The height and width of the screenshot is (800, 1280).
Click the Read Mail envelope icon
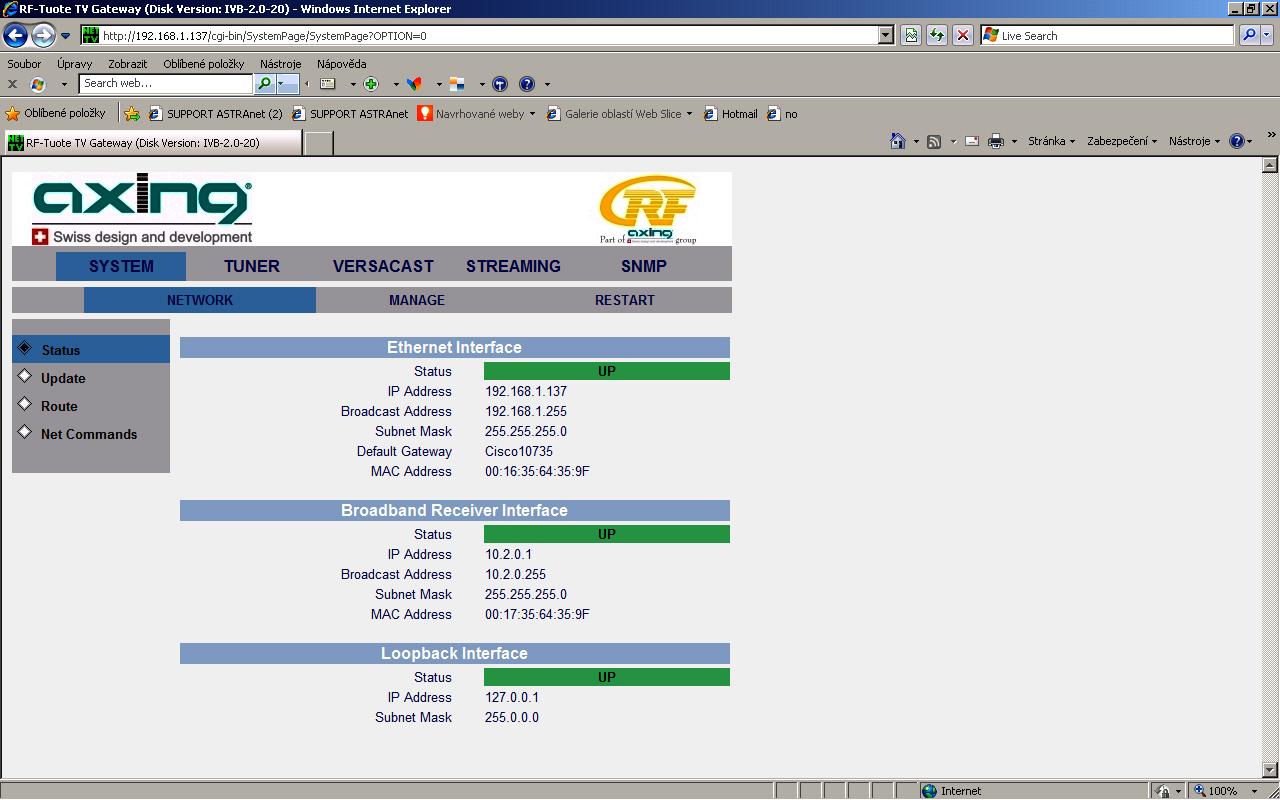click(x=971, y=142)
